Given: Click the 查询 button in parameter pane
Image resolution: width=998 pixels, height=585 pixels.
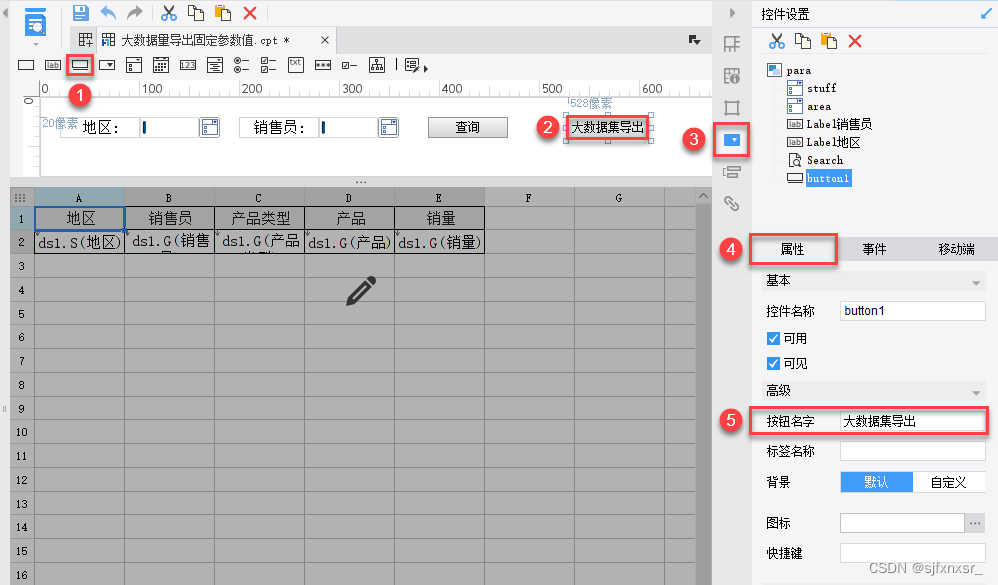Looking at the screenshot, I should (x=468, y=127).
